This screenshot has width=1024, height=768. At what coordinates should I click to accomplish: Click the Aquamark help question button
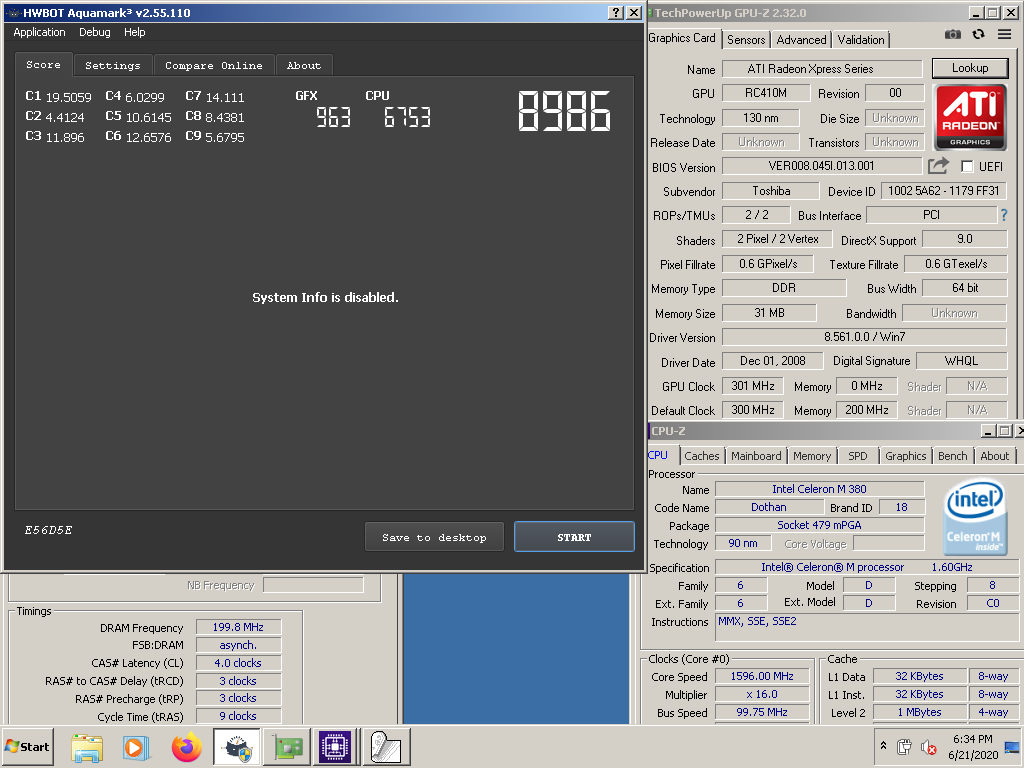pyautogui.click(x=615, y=12)
